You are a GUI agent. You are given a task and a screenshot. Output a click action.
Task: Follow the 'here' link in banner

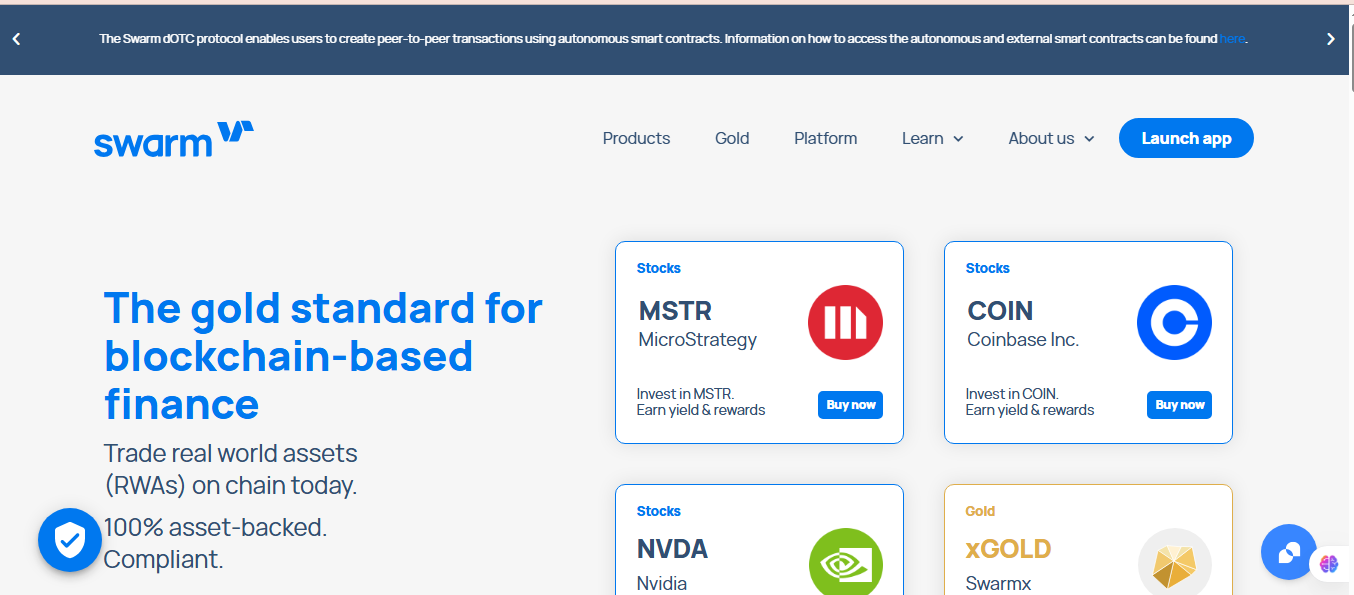tap(1232, 39)
